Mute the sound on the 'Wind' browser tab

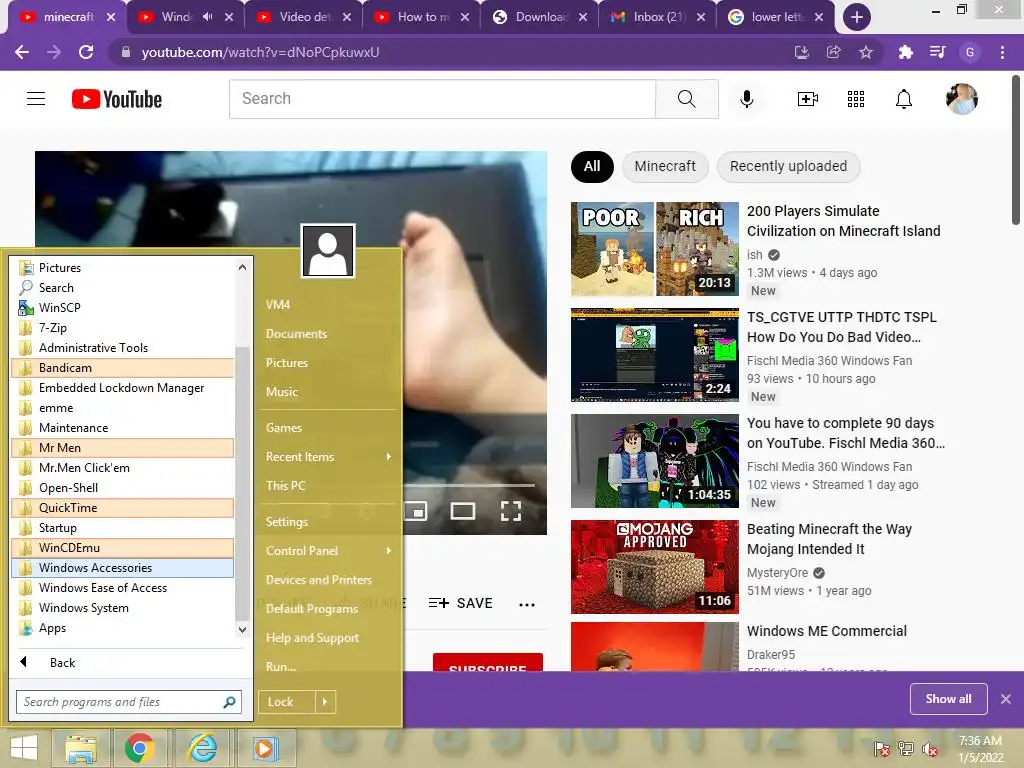pos(207,17)
